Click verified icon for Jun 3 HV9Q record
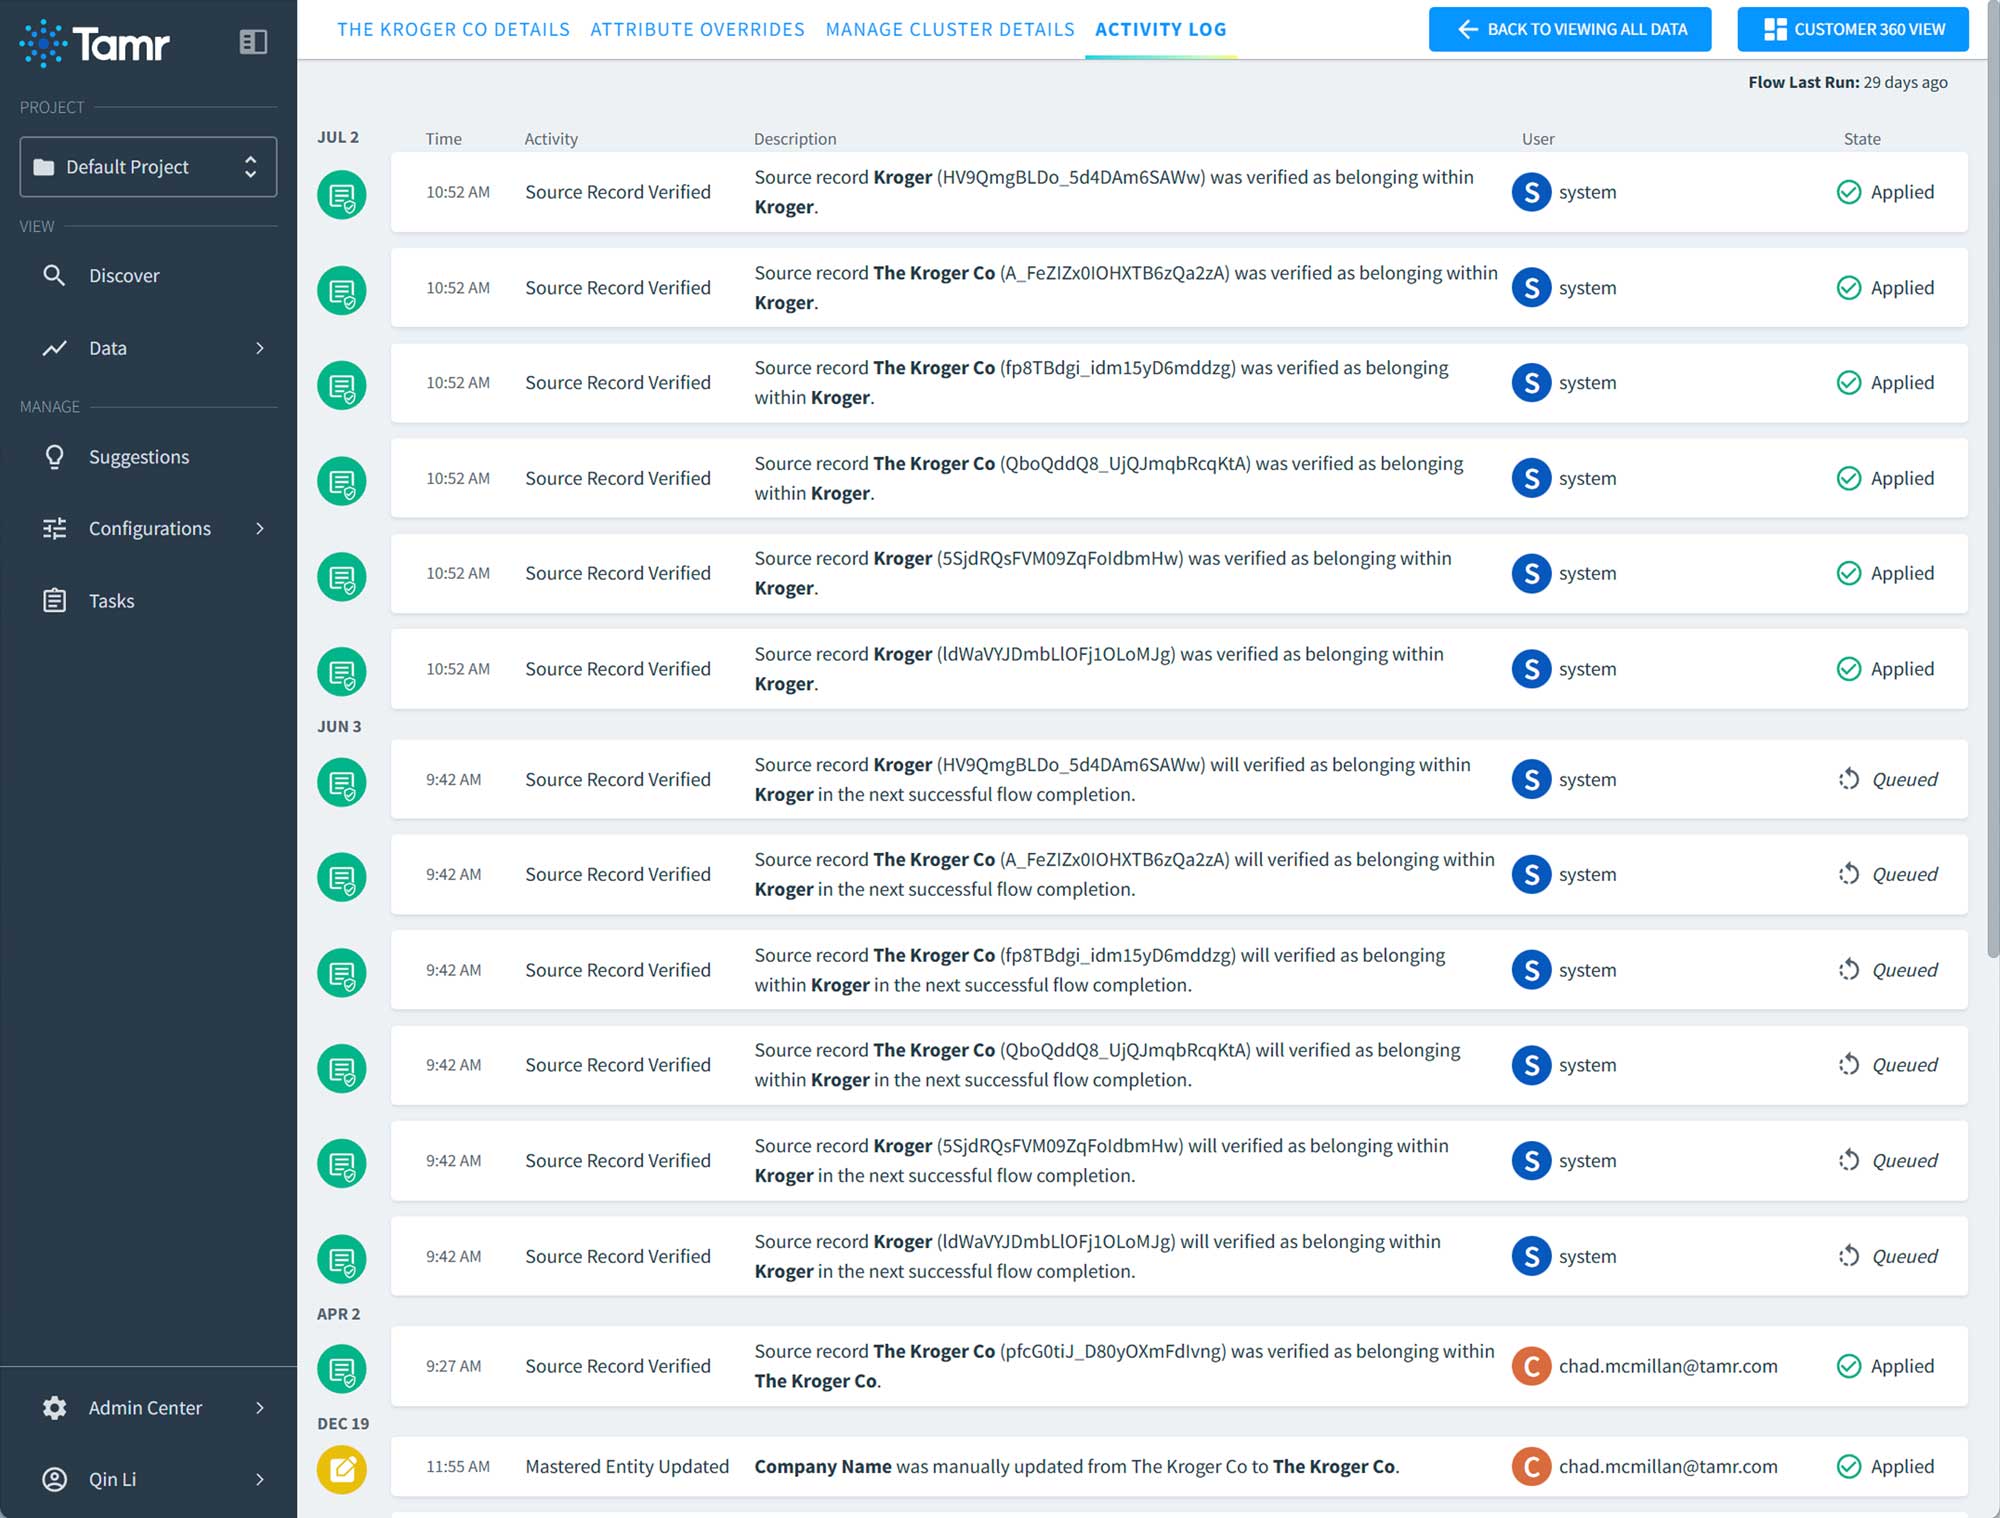Image resolution: width=2000 pixels, height=1518 pixels. pos(342,782)
